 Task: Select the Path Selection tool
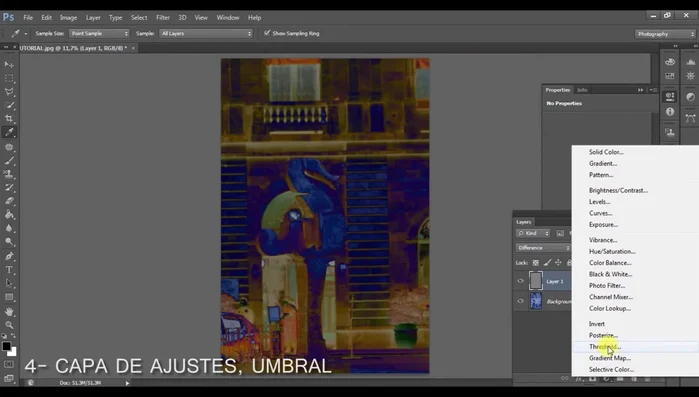click(x=9, y=283)
